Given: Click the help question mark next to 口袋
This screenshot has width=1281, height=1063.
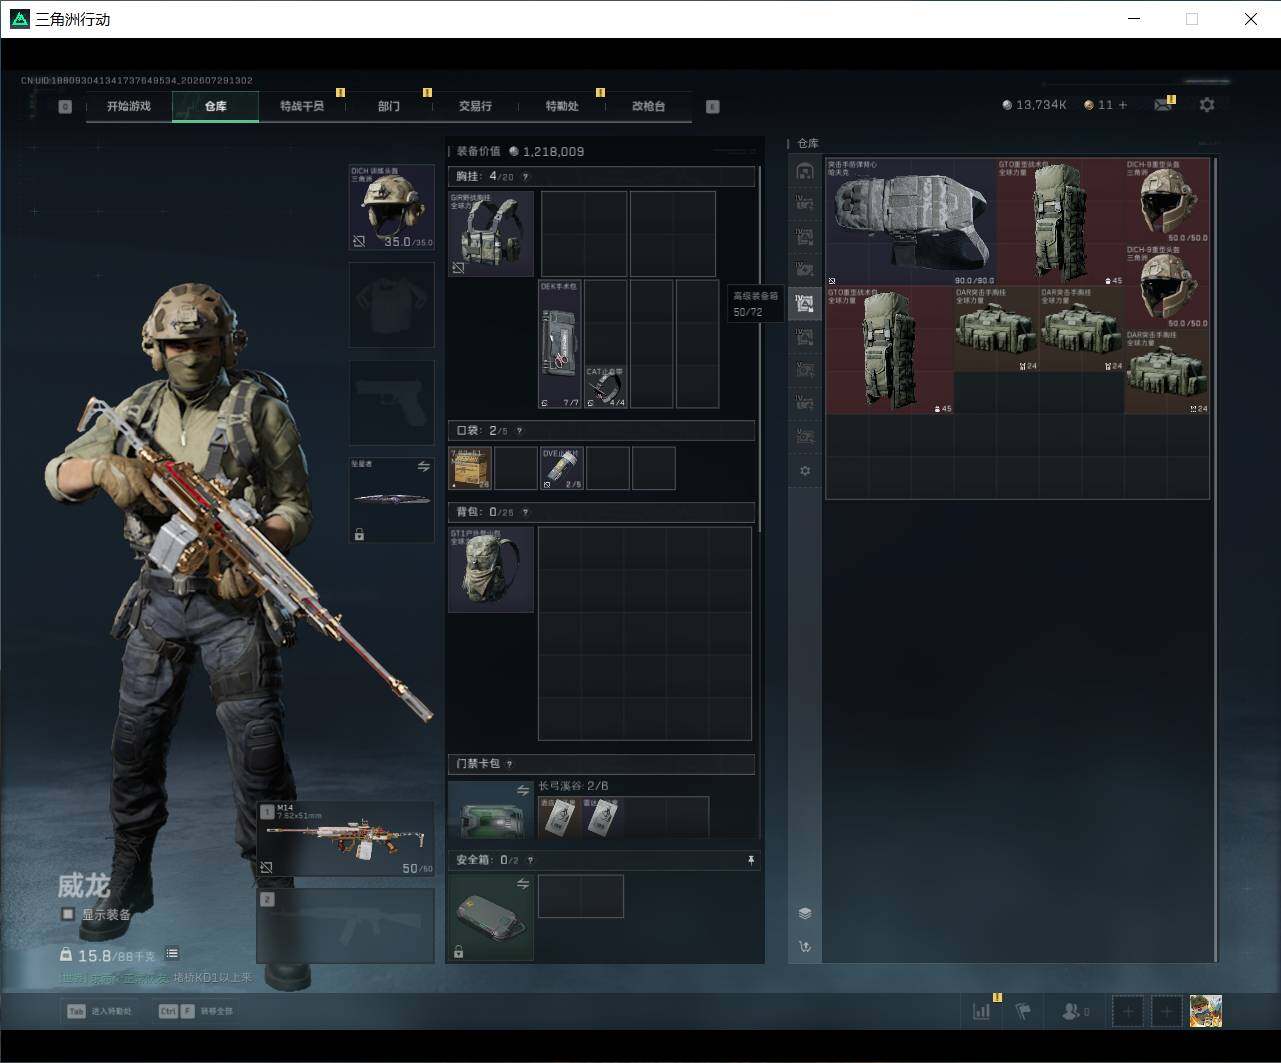Looking at the screenshot, I should pyautogui.click(x=519, y=431).
